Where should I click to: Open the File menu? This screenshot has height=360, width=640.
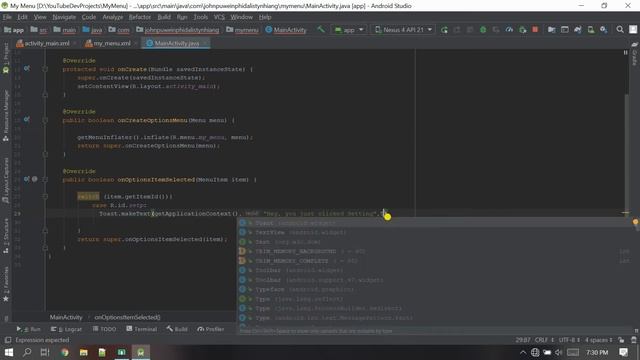[7, 17]
